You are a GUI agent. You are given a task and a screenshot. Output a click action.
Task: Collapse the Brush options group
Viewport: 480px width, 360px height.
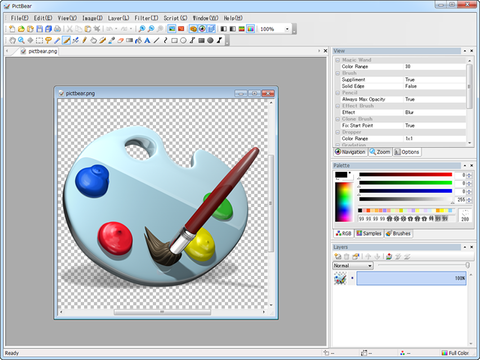[x=338, y=73]
